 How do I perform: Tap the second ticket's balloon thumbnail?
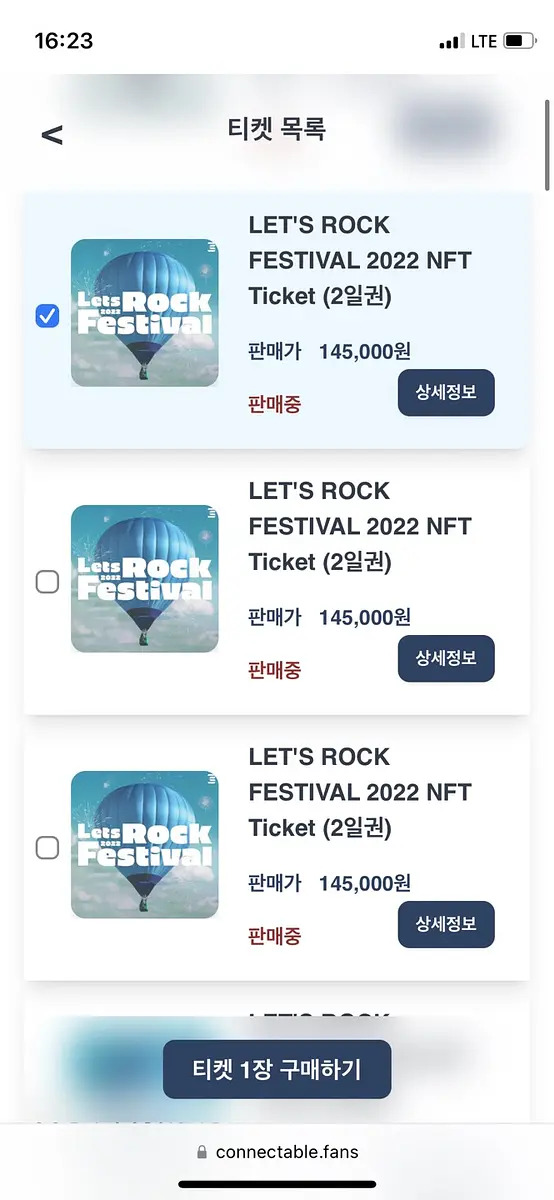[145, 579]
